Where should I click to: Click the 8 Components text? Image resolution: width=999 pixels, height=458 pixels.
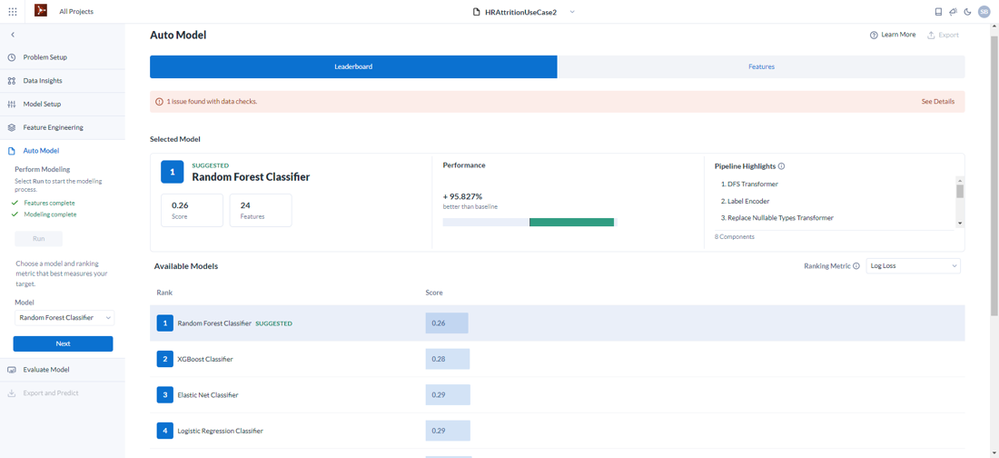pyautogui.click(x=733, y=237)
